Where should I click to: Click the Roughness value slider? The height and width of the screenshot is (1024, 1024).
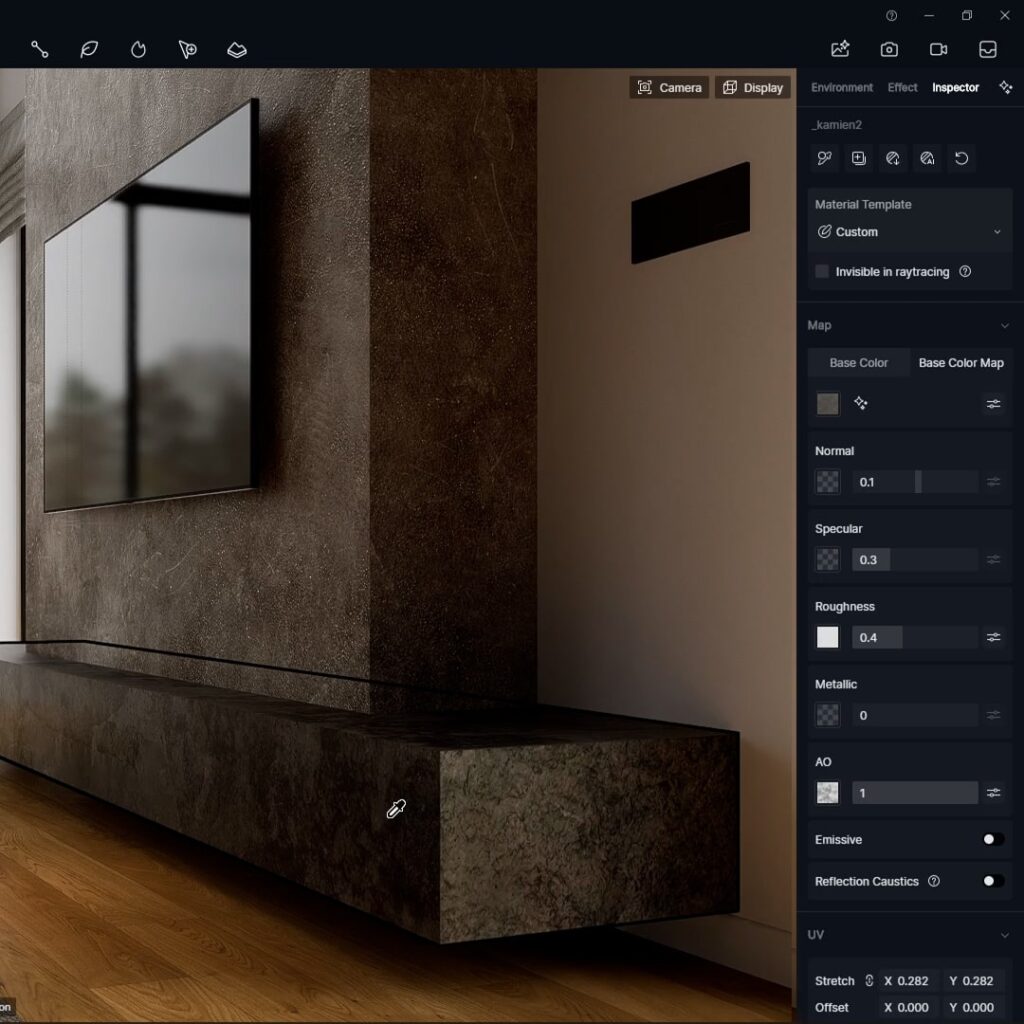[x=914, y=637]
